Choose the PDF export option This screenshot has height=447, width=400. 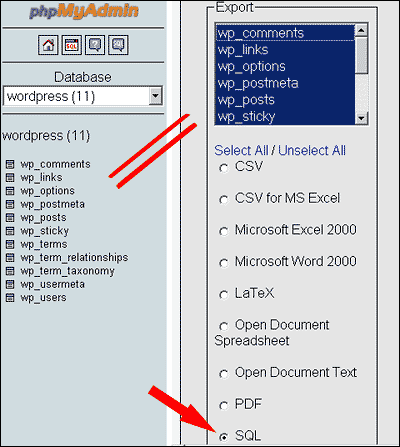224,406
